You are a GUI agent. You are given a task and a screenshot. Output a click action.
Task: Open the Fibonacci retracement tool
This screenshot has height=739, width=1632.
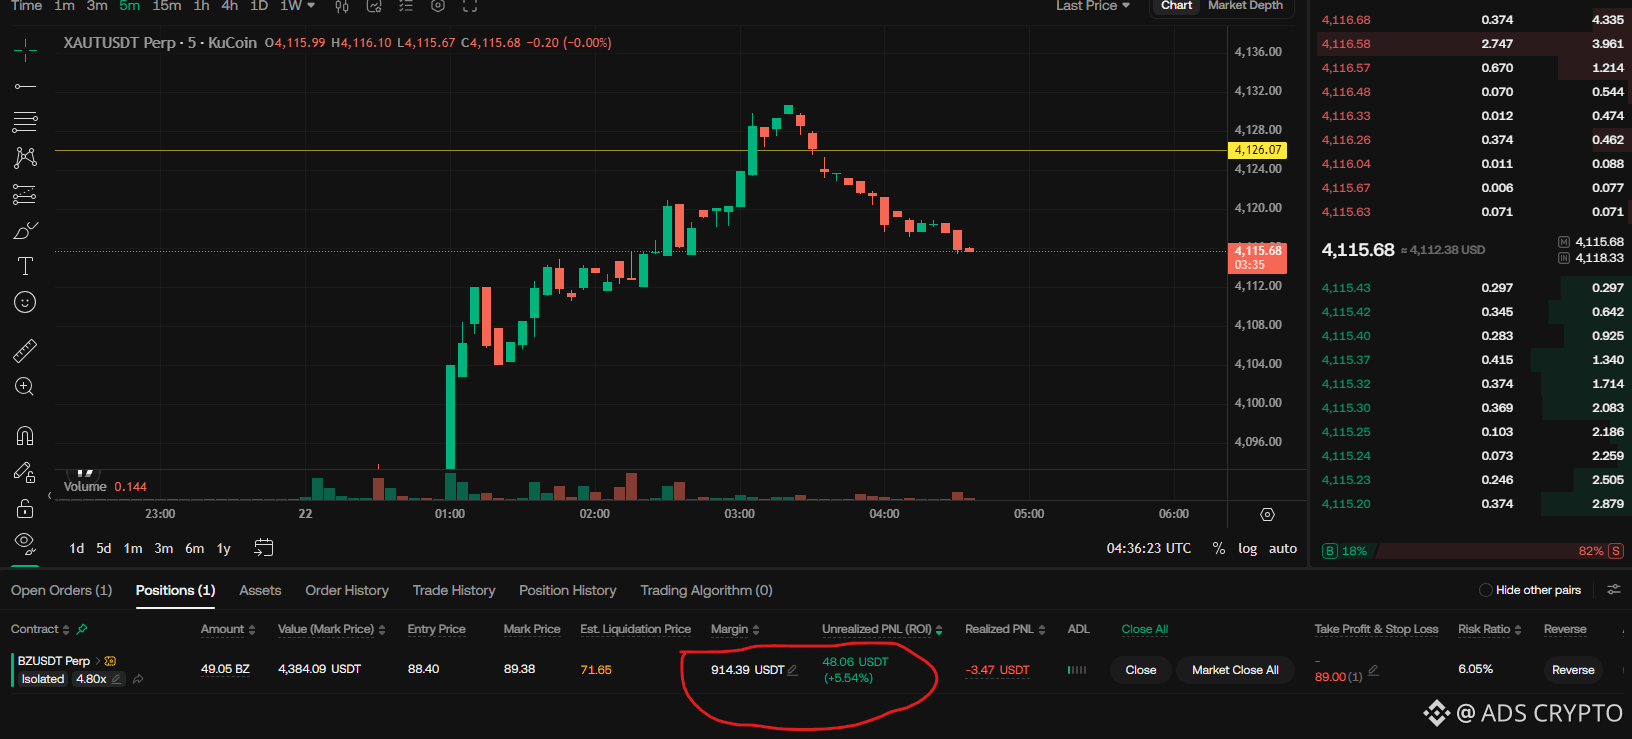pos(25,122)
